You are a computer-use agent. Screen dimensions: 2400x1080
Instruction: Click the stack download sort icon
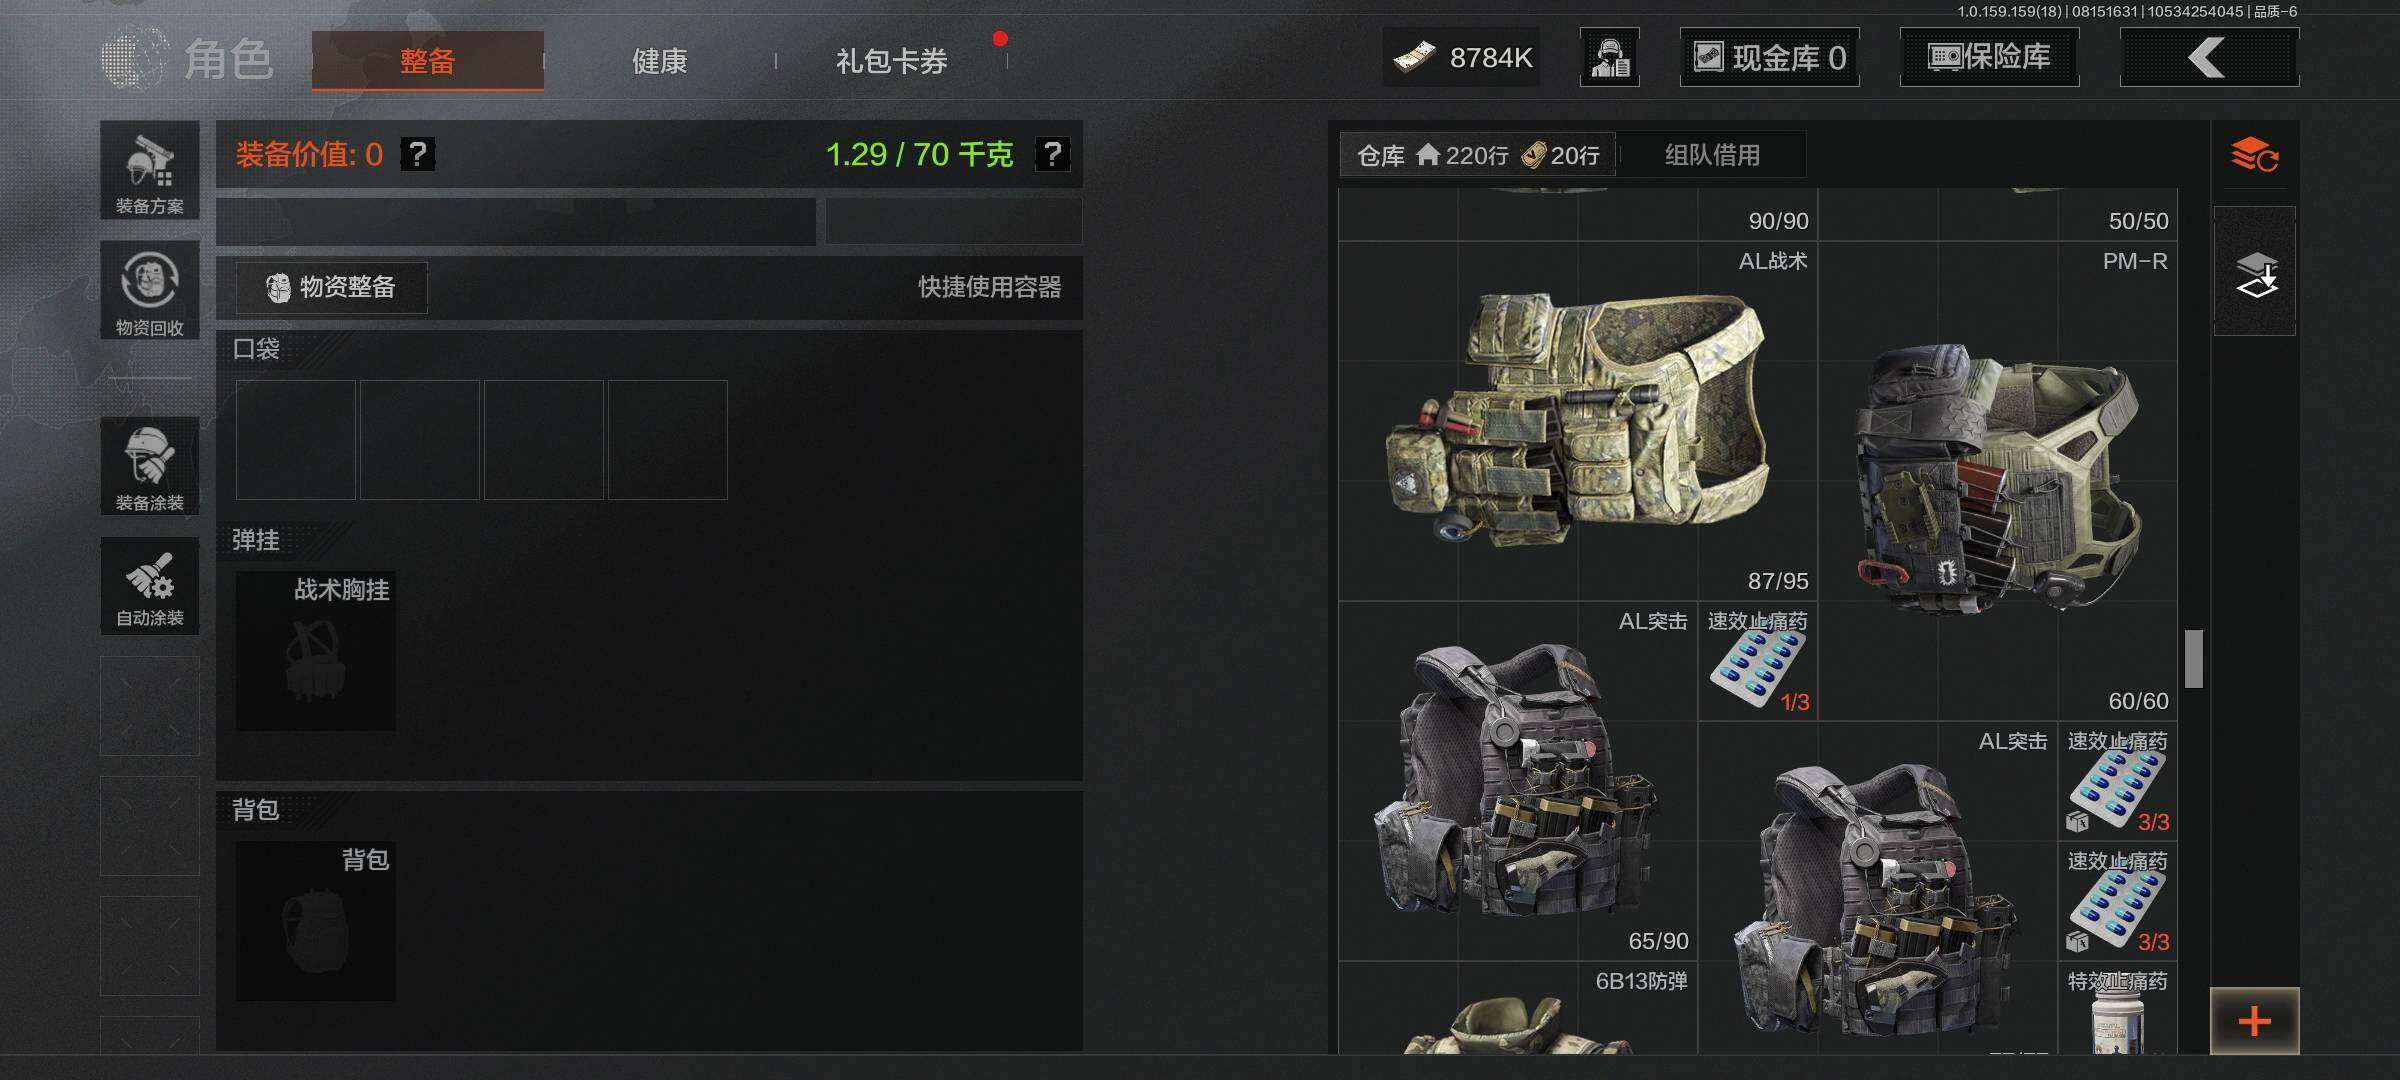point(2254,271)
